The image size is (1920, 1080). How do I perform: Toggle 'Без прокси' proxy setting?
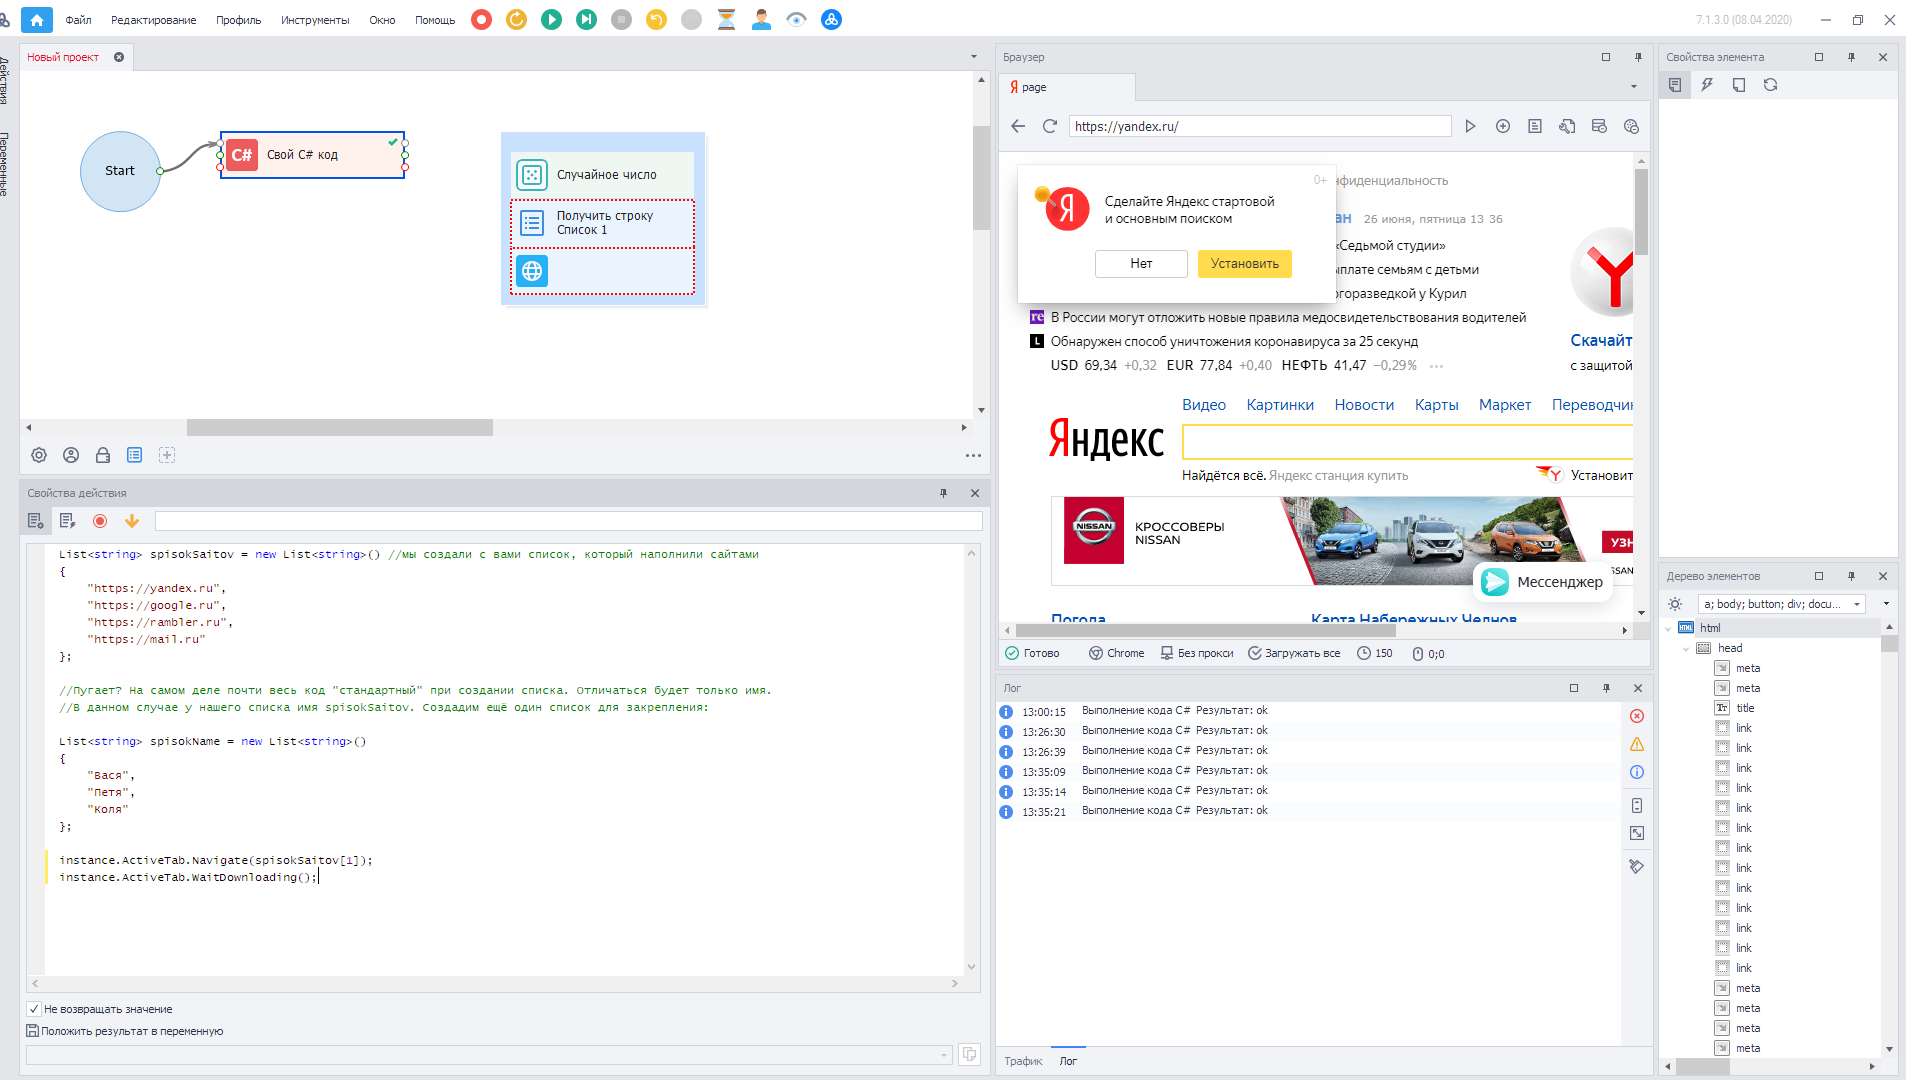(x=1197, y=653)
